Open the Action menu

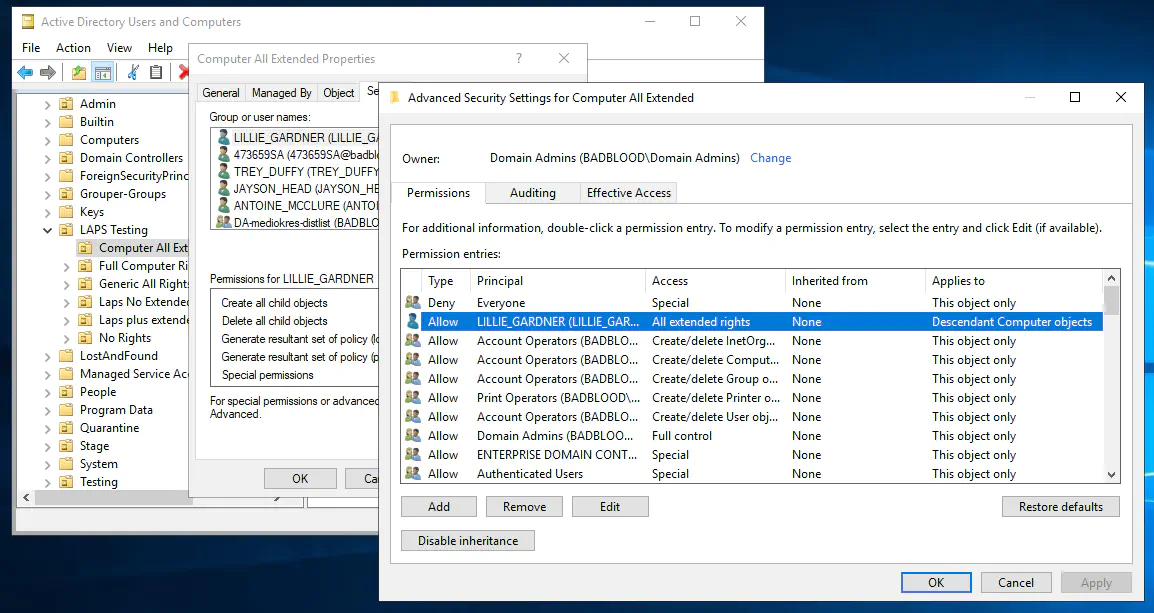[x=74, y=48]
